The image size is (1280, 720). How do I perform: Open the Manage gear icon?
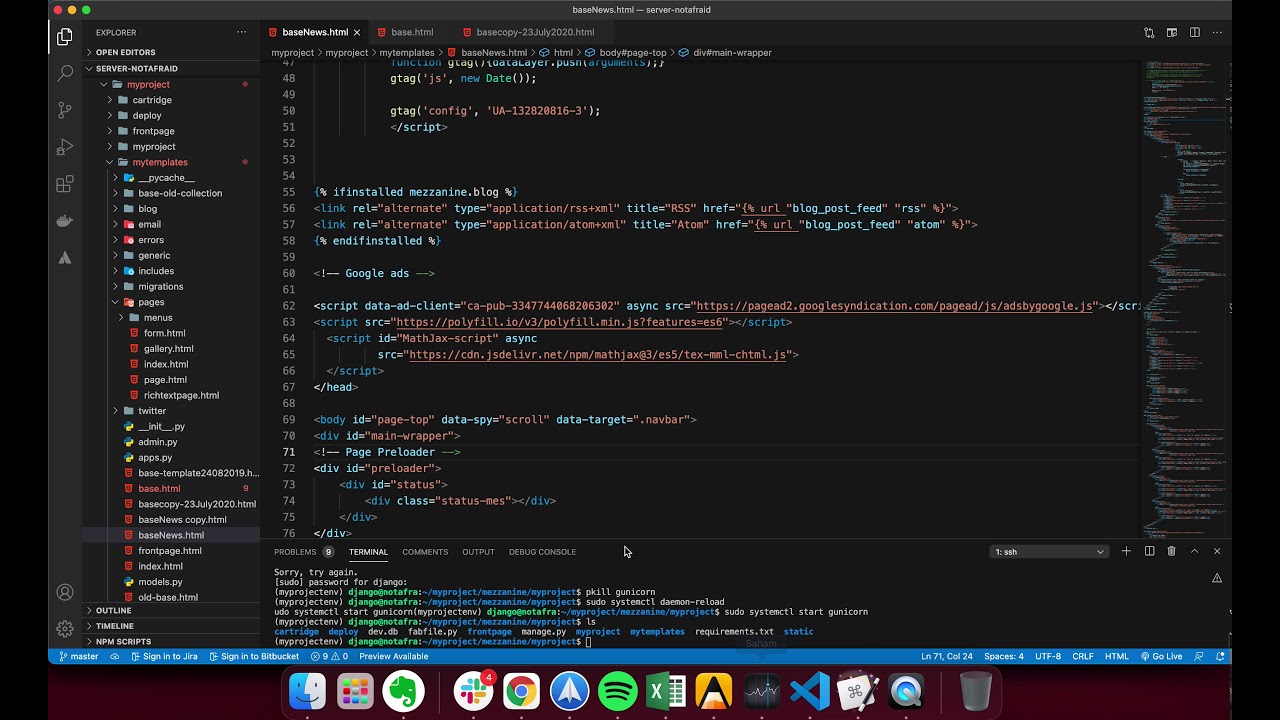pos(65,629)
